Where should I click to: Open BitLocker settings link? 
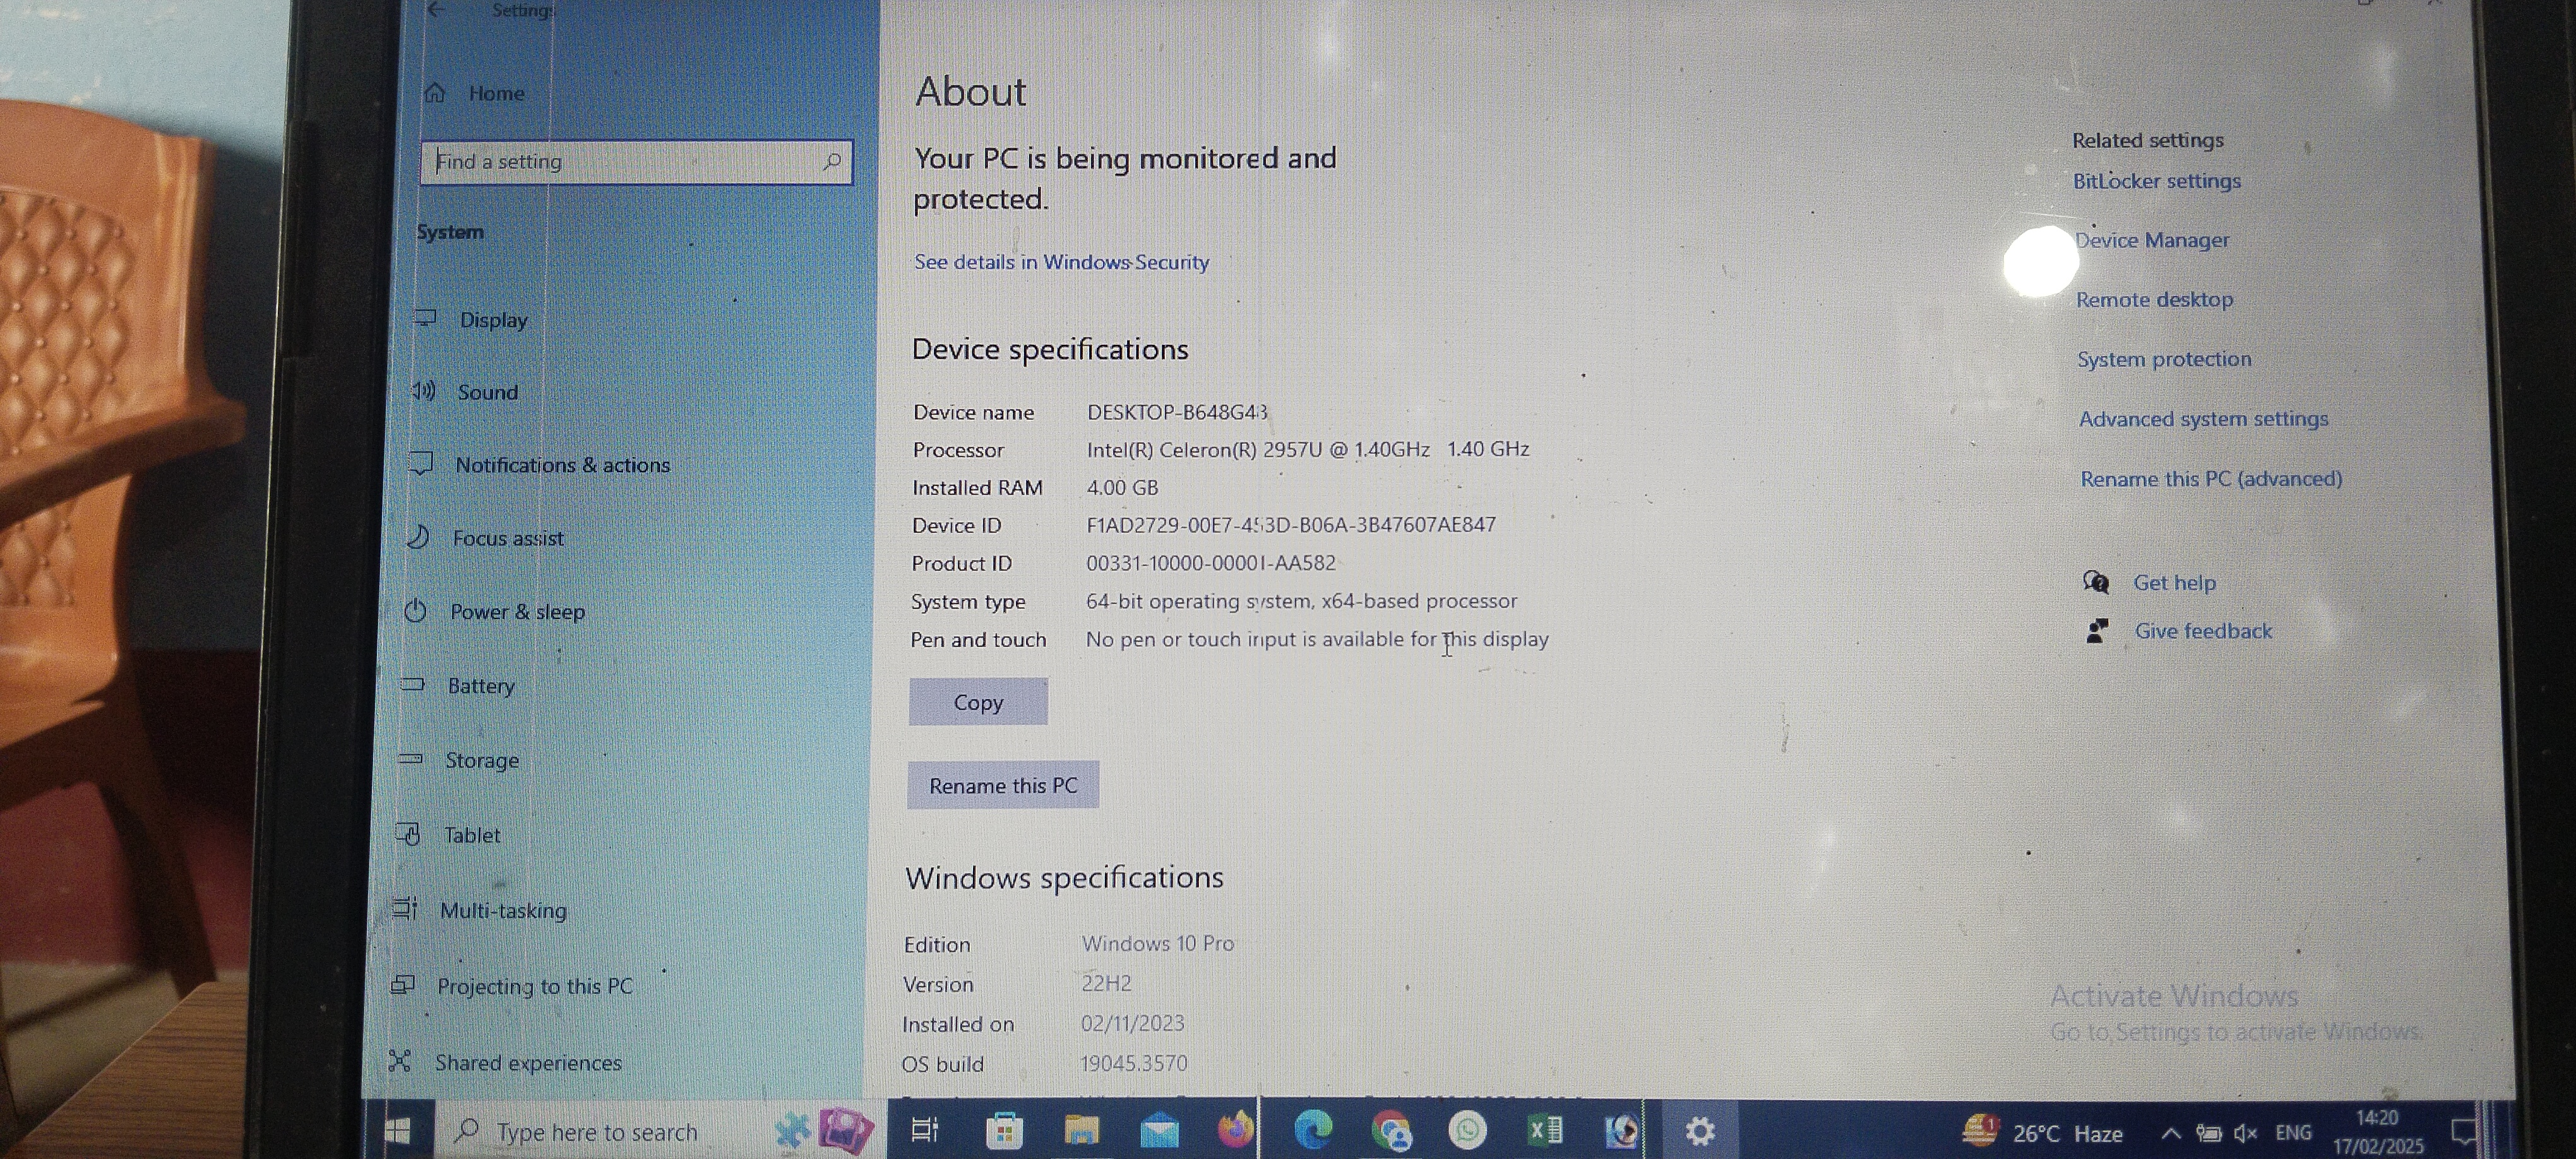(2156, 181)
